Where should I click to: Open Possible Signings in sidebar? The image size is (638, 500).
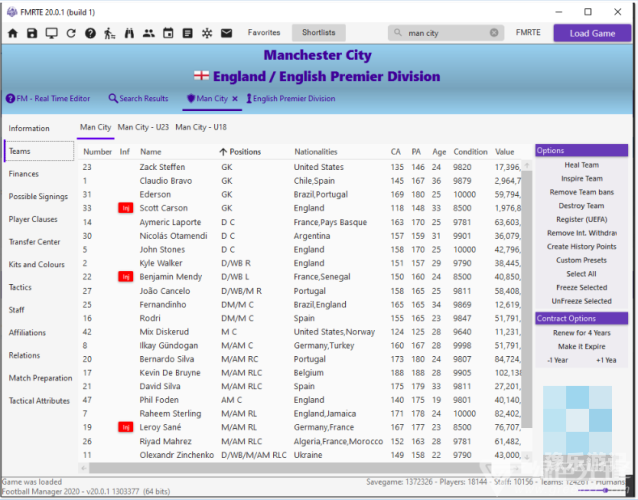pos(38,197)
